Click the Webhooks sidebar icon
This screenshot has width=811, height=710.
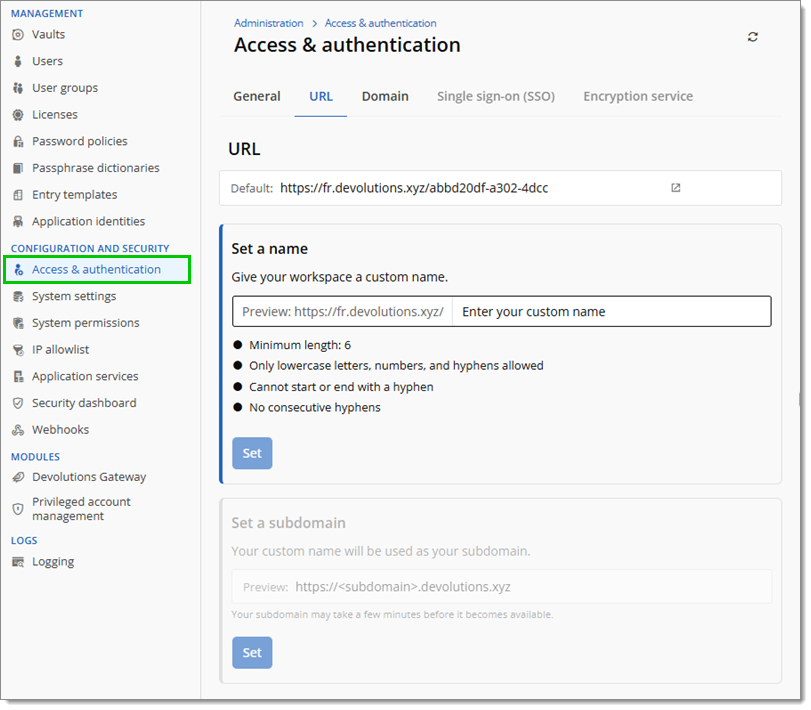click(x=18, y=430)
